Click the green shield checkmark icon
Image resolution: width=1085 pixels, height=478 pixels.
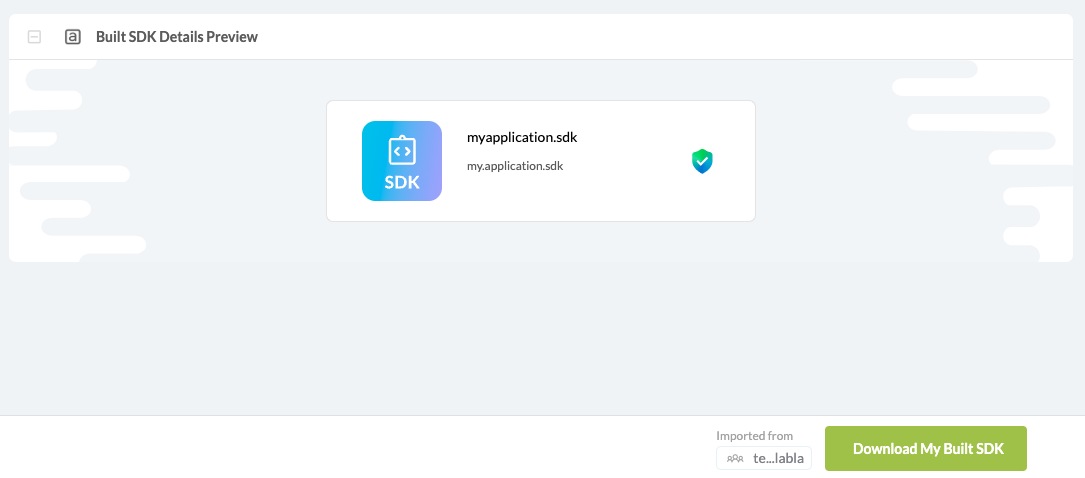click(702, 161)
